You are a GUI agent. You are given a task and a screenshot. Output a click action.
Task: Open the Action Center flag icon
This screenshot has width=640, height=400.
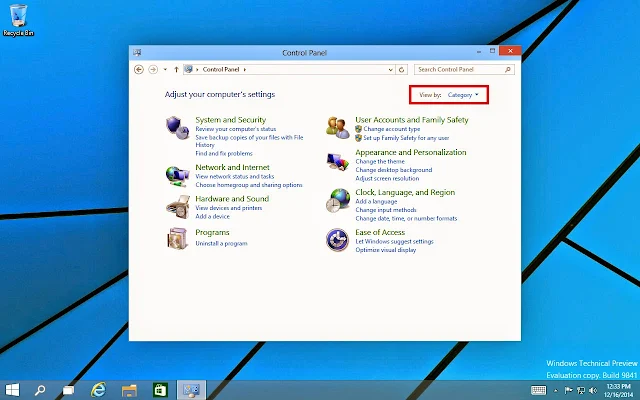point(568,391)
